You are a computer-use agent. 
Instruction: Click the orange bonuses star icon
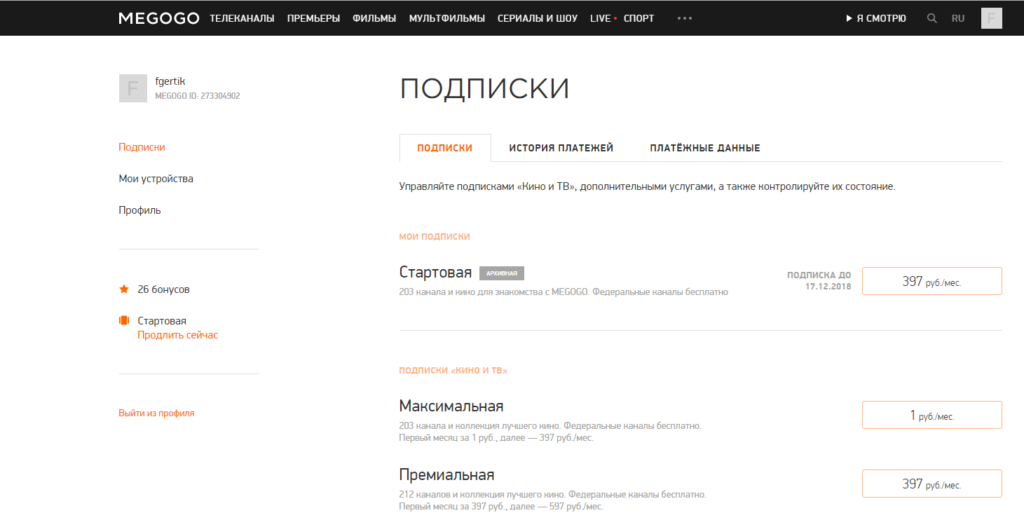[124, 289]
